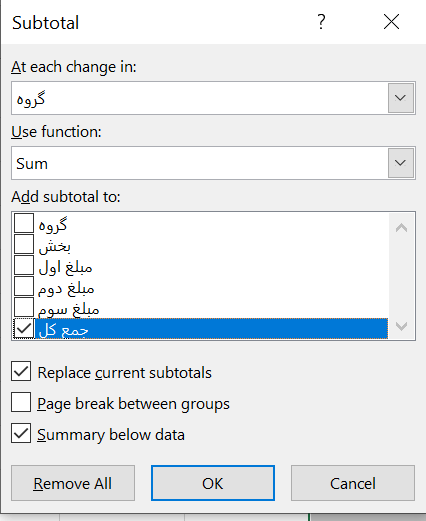Viewport: 426px width, 521px height.
Task: Close the Subtotal dialog
Action: [391, 22]
